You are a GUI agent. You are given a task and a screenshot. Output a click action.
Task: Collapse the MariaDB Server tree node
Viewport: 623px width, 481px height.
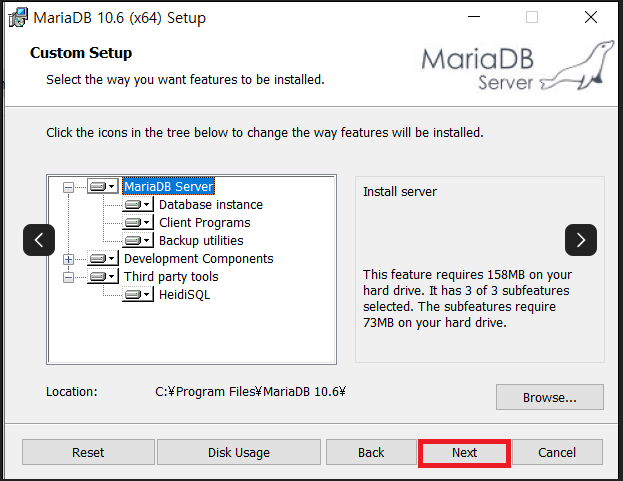68,187
